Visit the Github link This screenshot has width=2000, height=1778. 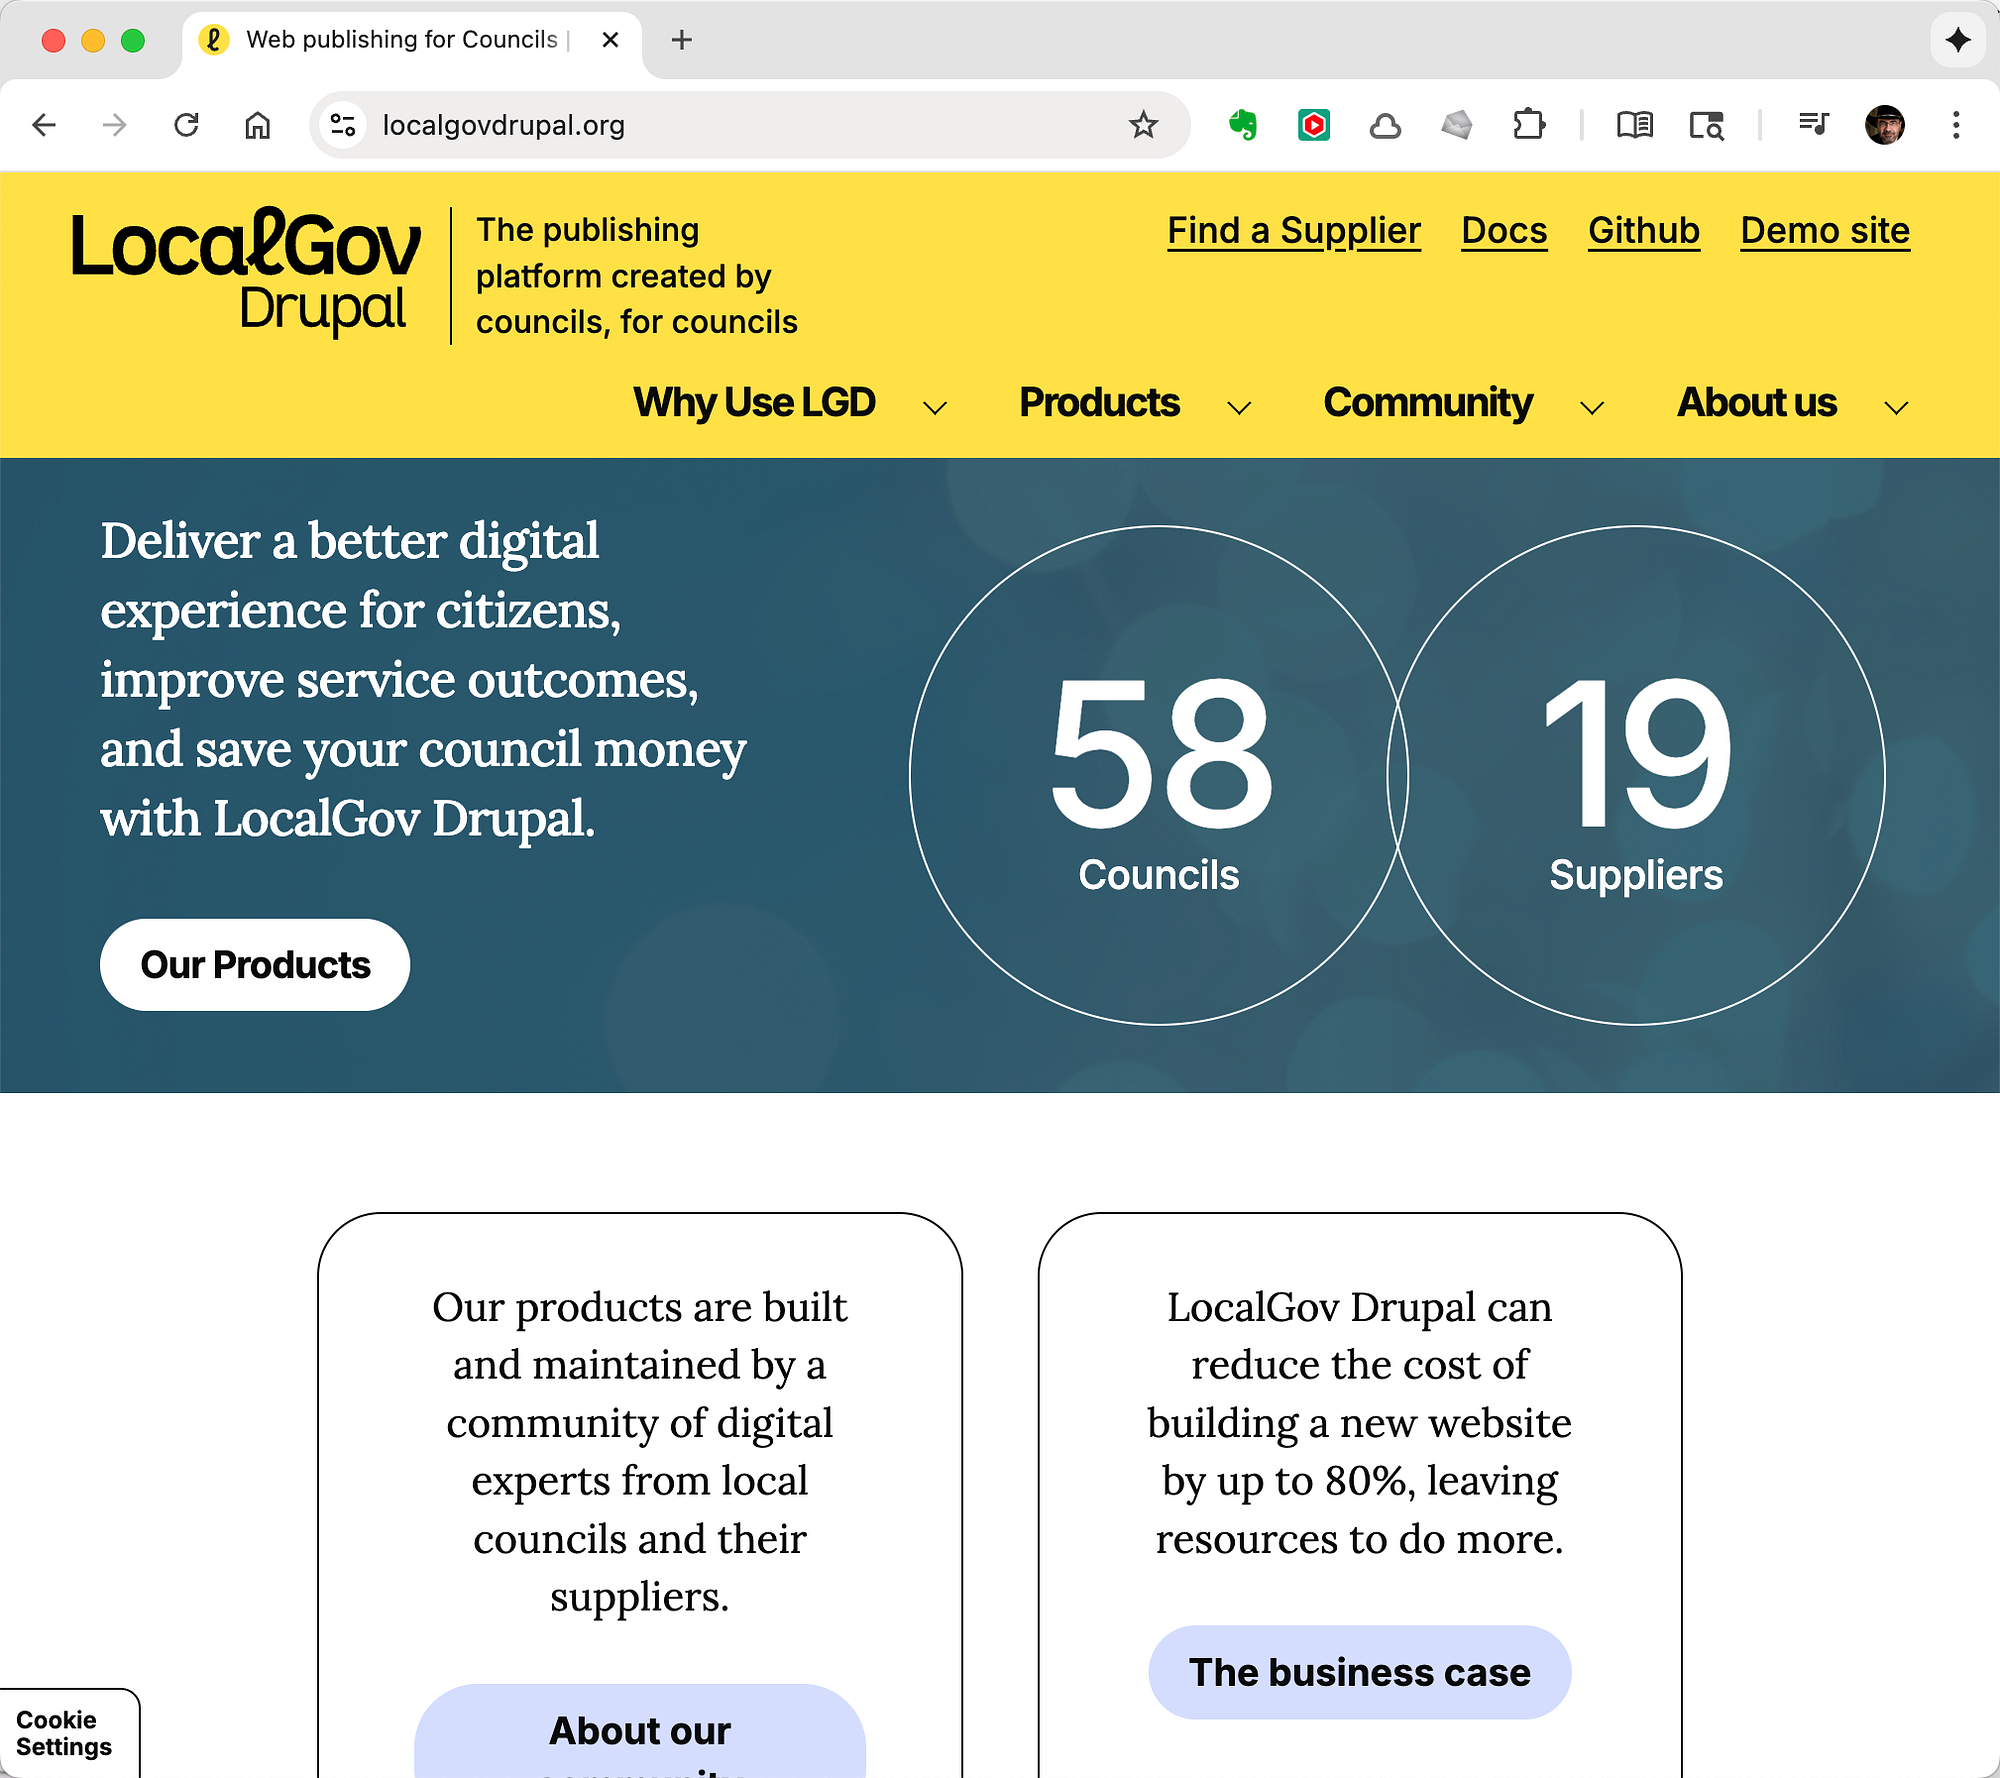coord(1644,231)
